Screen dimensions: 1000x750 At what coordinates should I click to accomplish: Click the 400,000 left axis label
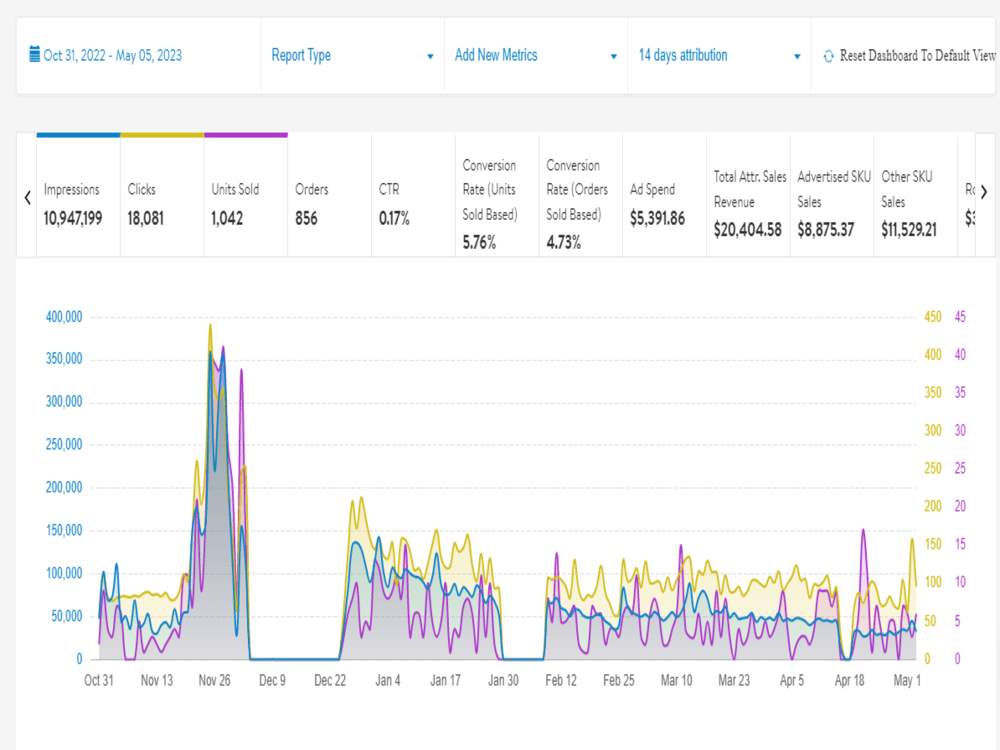64,317
